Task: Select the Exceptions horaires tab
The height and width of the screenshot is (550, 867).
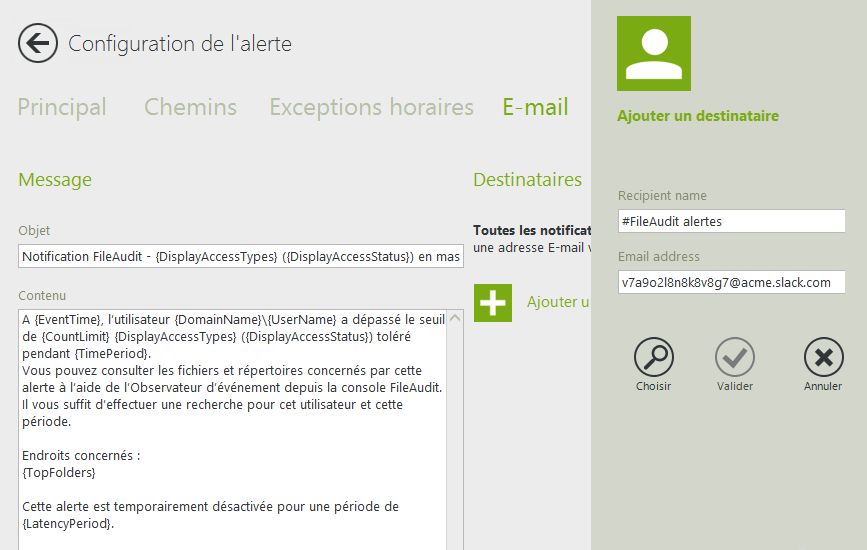Action: coord(371,107)
